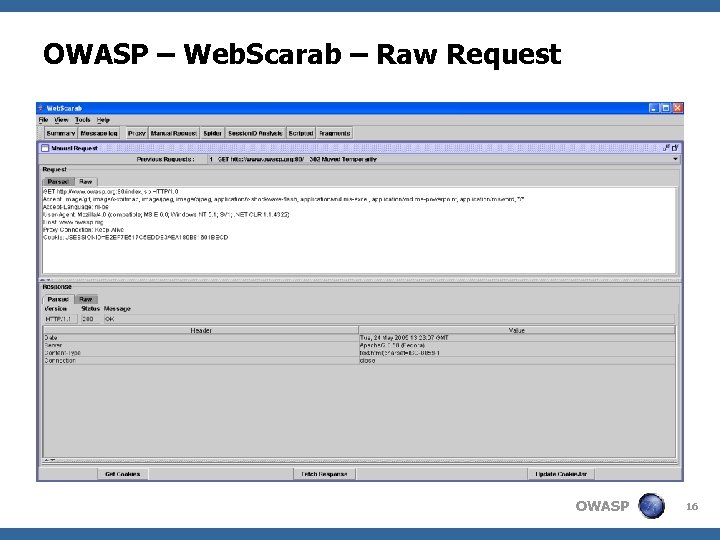720x540 pixels.
Task: Maximize the WebScarab window
Action: coord(665,108)
